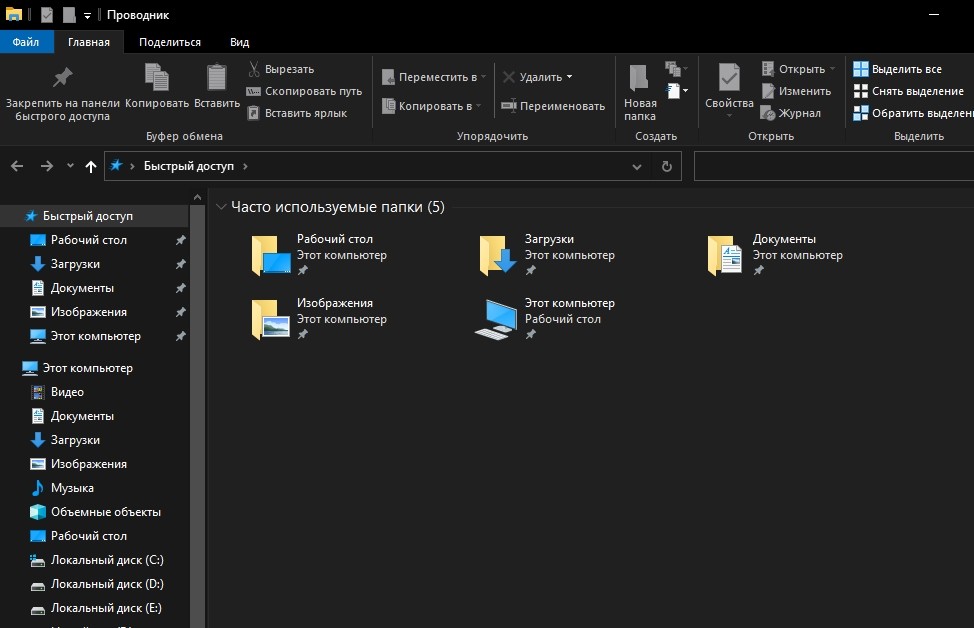Expand the Delete (Удалить) dropdown arrow
This screenshot has width=974, height=628.
coord(569,77)
